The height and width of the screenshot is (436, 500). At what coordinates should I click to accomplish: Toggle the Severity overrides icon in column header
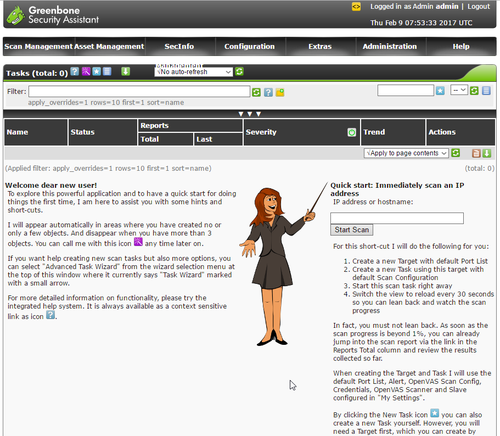click(x=352, y=132)
